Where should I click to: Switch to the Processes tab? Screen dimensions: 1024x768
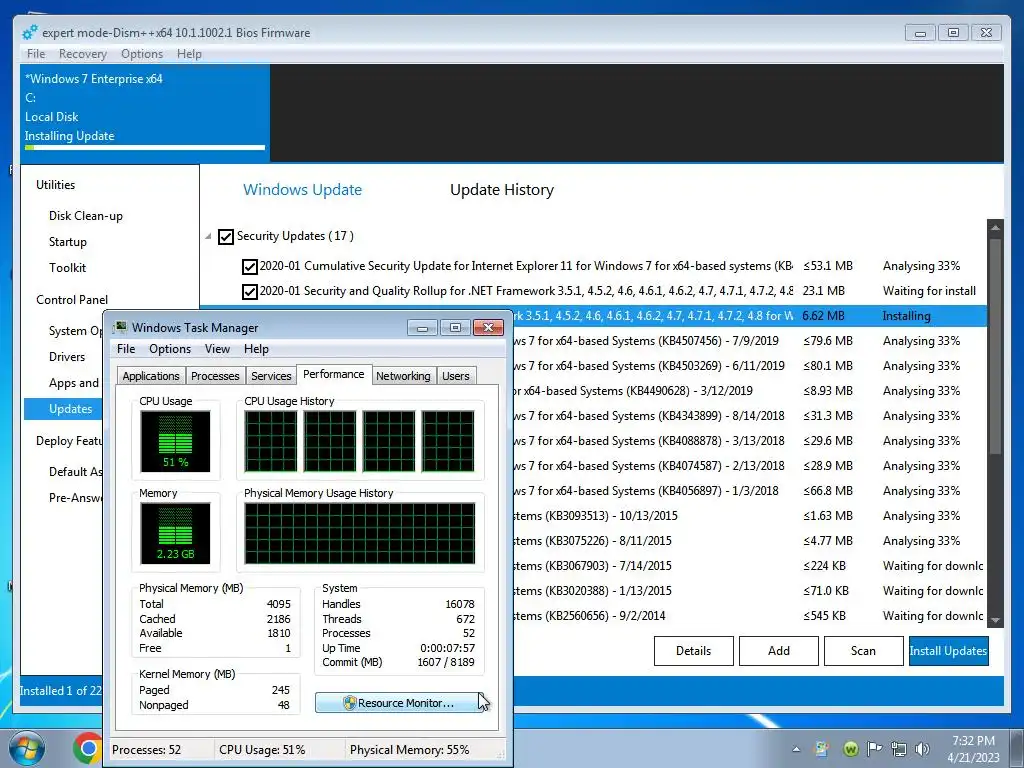tap(215, 376)
